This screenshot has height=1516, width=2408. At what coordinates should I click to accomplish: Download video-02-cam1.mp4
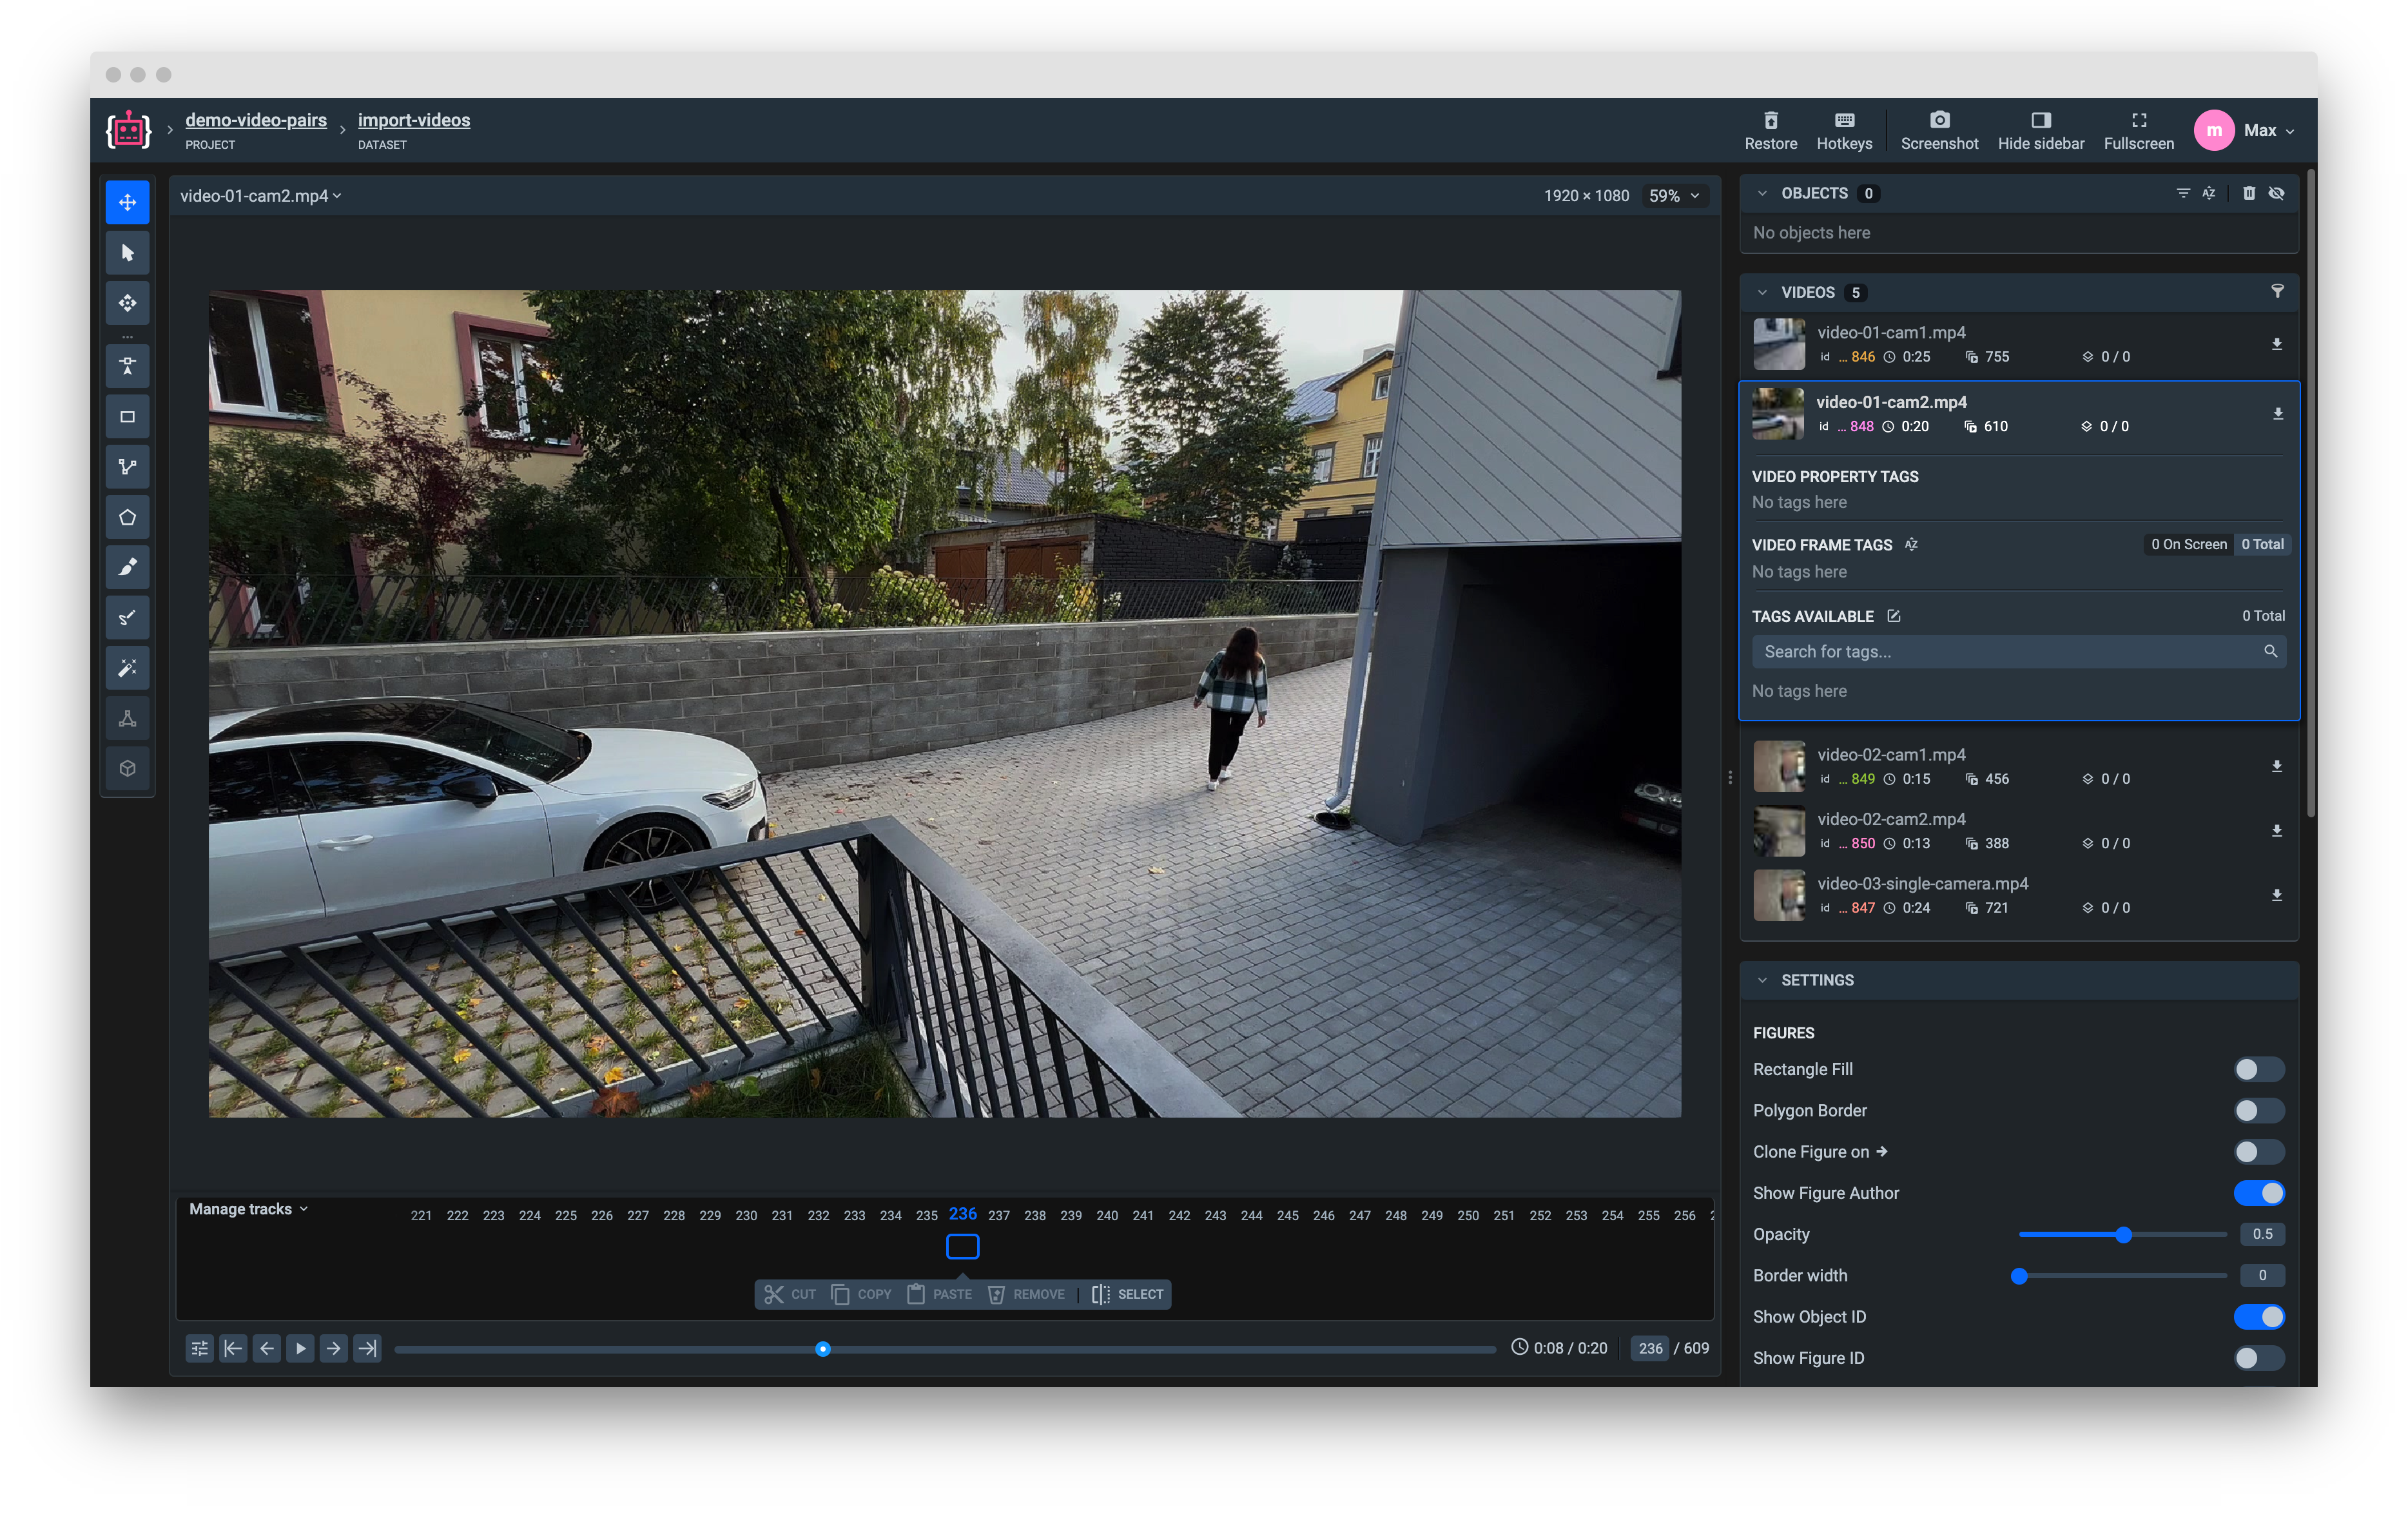click(2276, 766)
